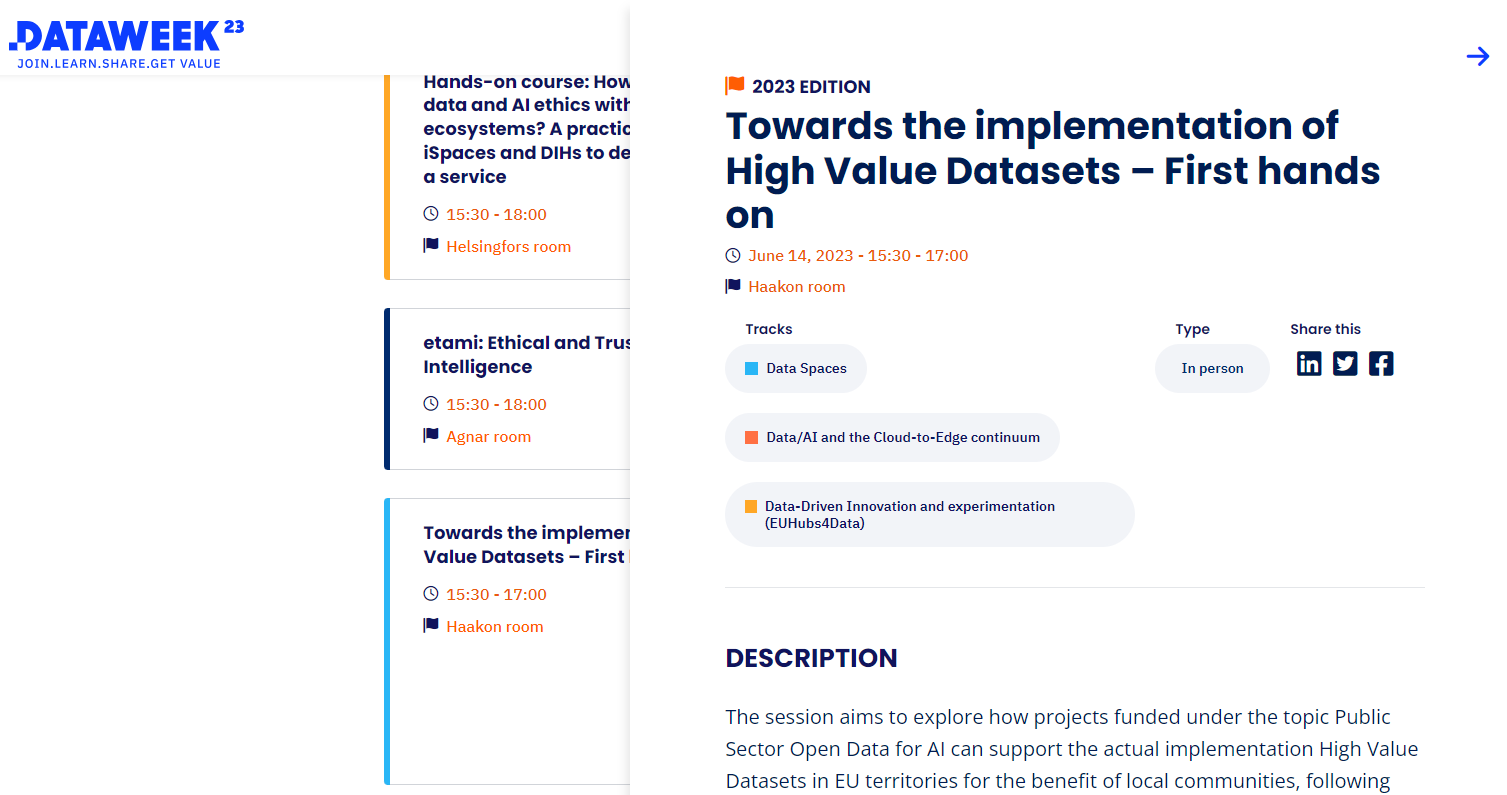Select the Data Spaces track tag
Viewport: 1507px width, 795px height.
click(796, 368)
